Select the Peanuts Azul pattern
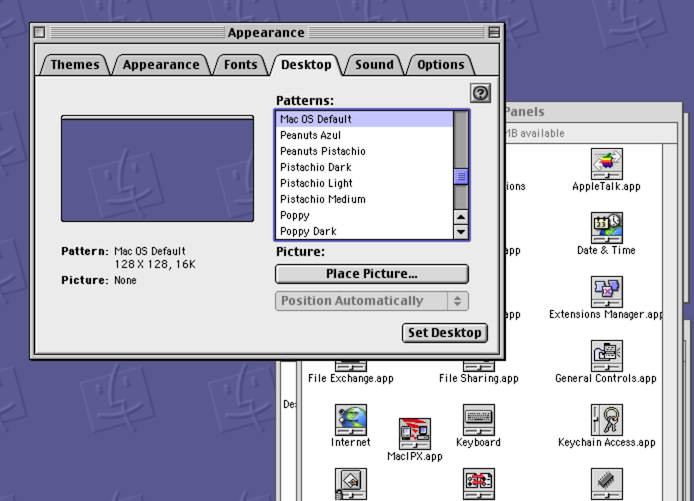The height and width of the screenshot is (501, 694). pyautogui.click(x=364, y=135)
